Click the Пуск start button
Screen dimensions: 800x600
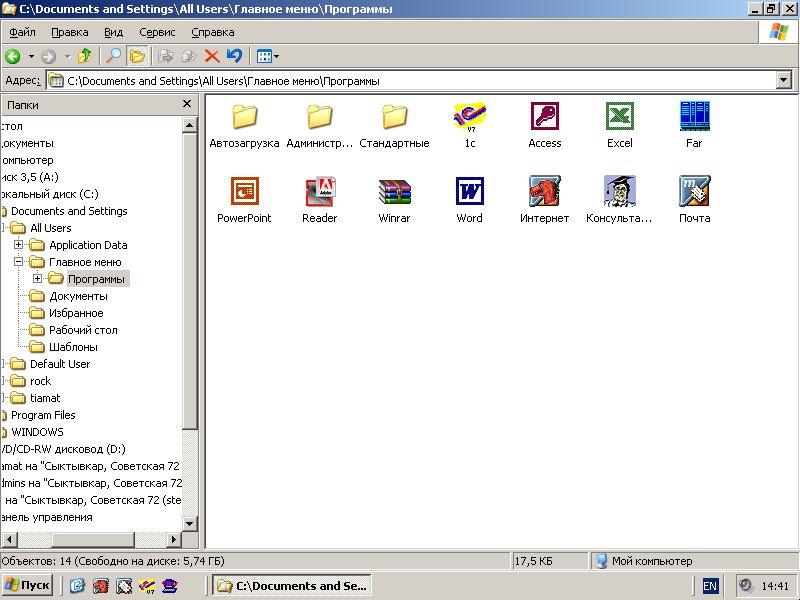click(x=28, y=586)
